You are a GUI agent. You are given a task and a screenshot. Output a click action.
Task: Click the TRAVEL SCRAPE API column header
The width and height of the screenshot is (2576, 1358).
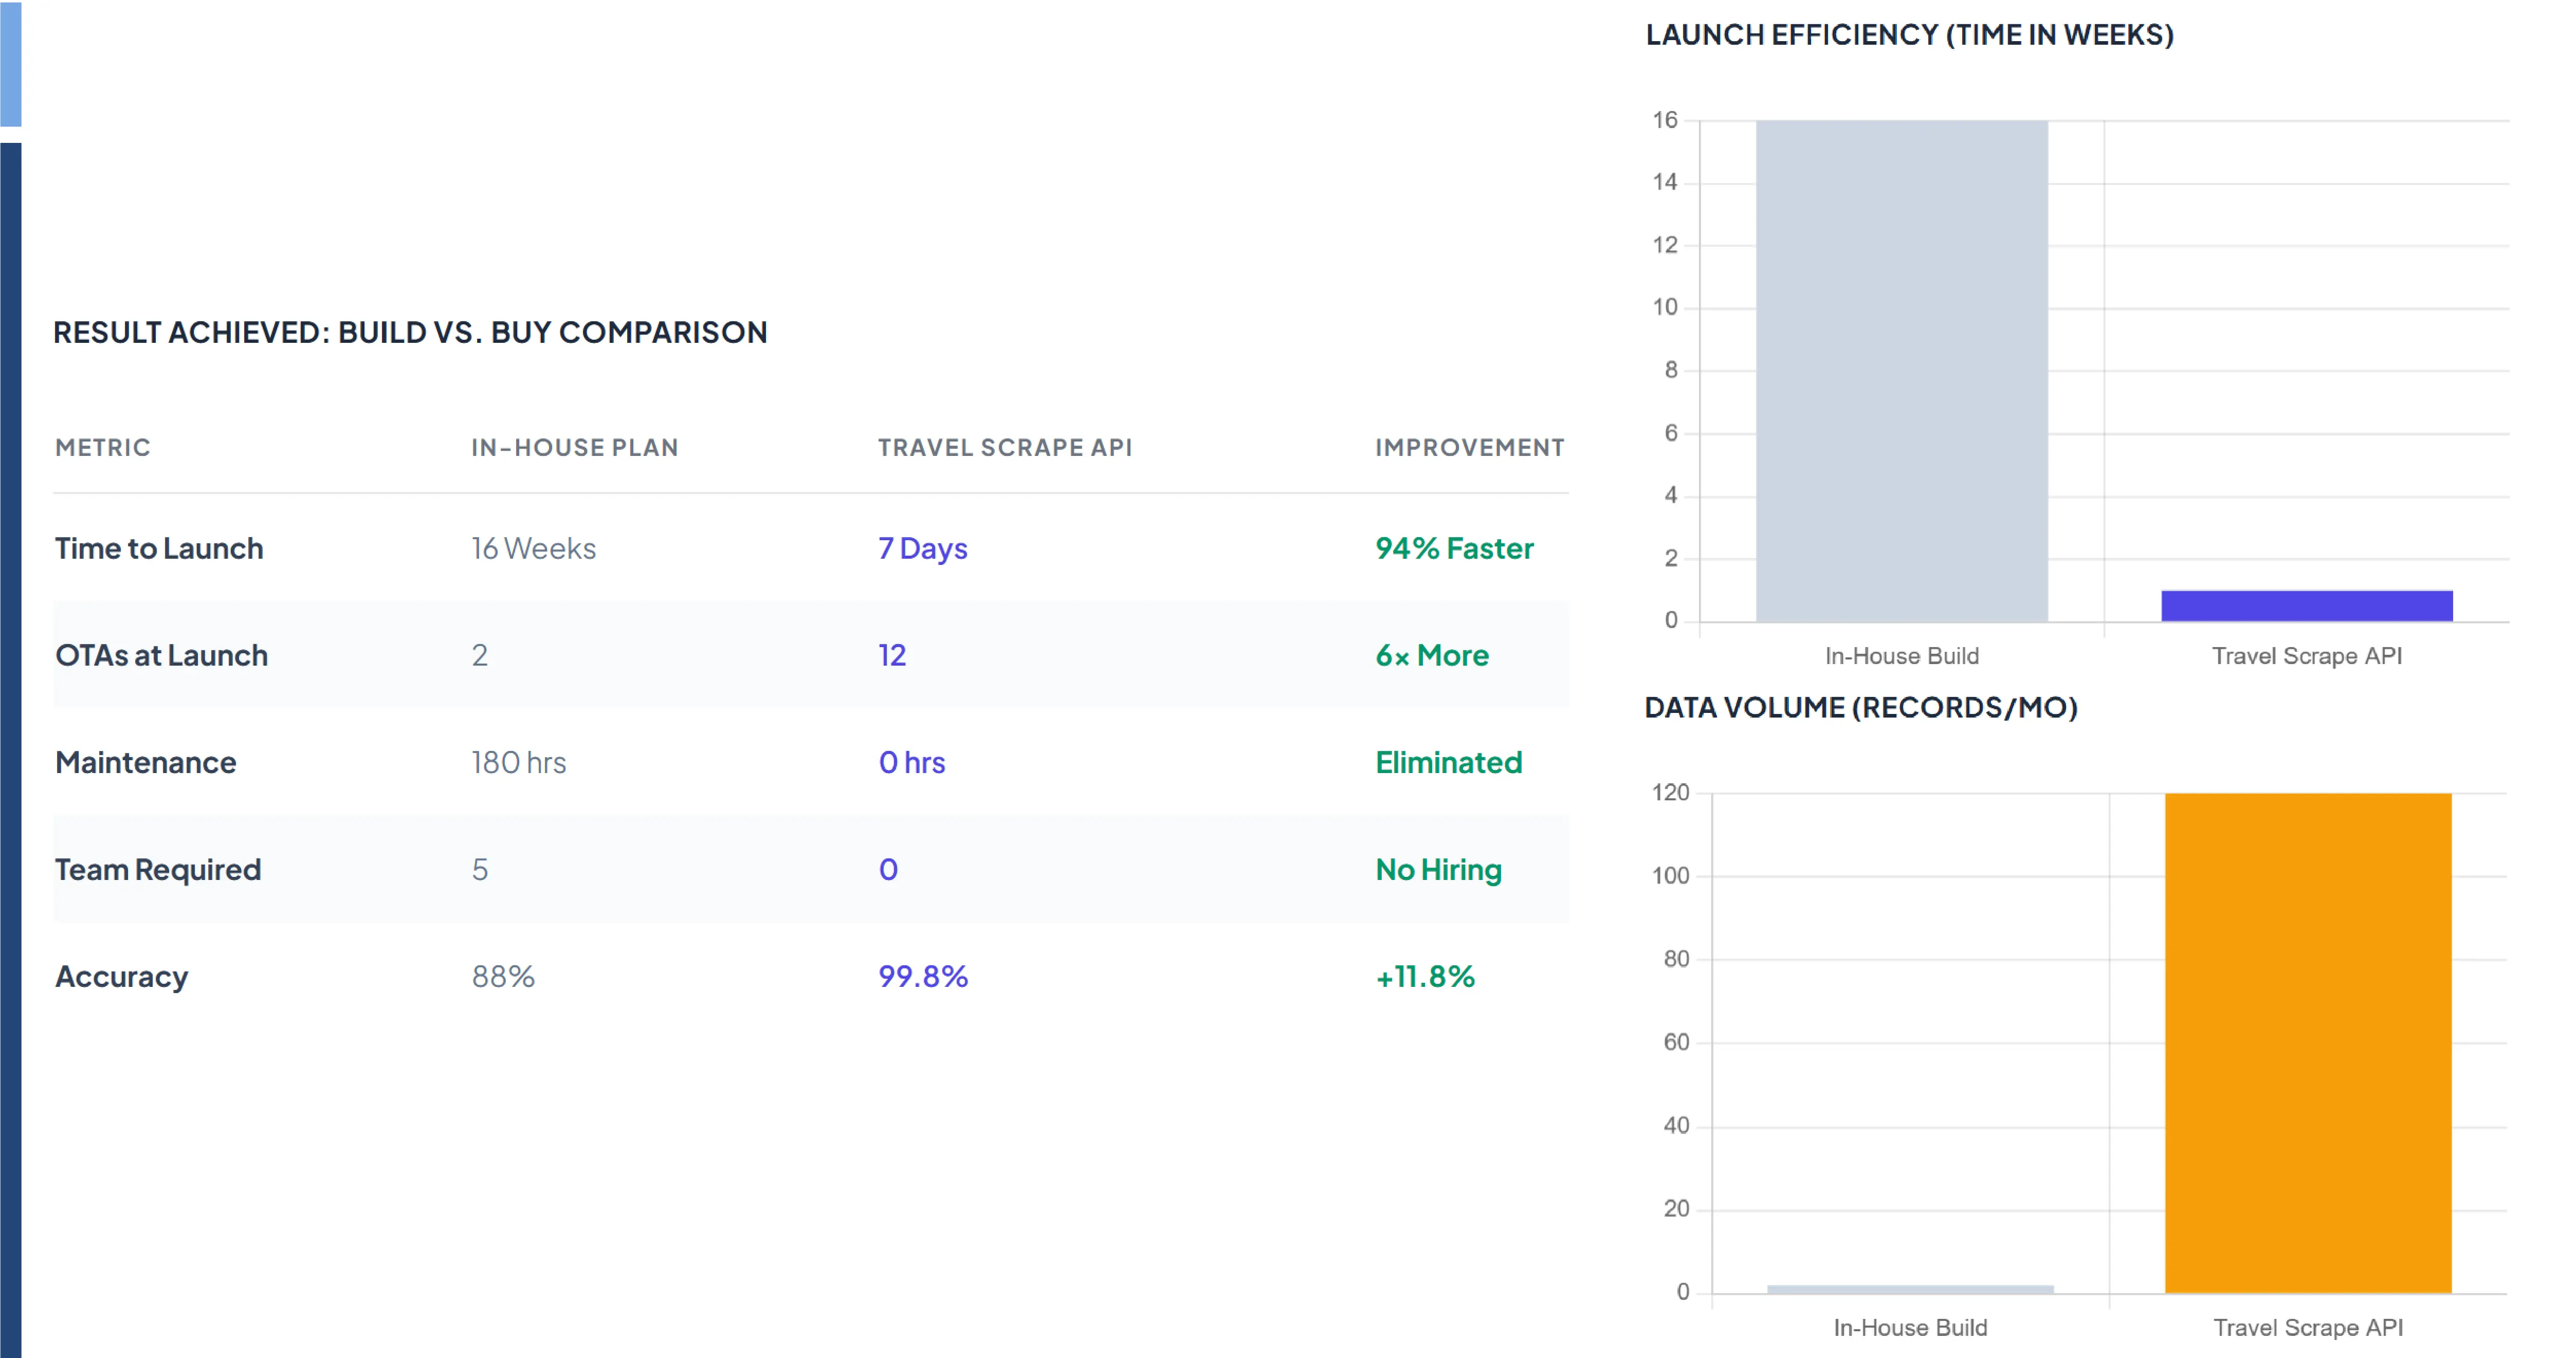1005,447
